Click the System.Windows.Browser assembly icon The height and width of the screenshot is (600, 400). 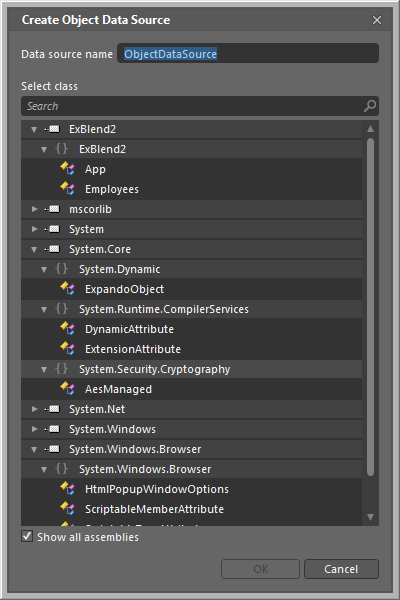[52, 449]
